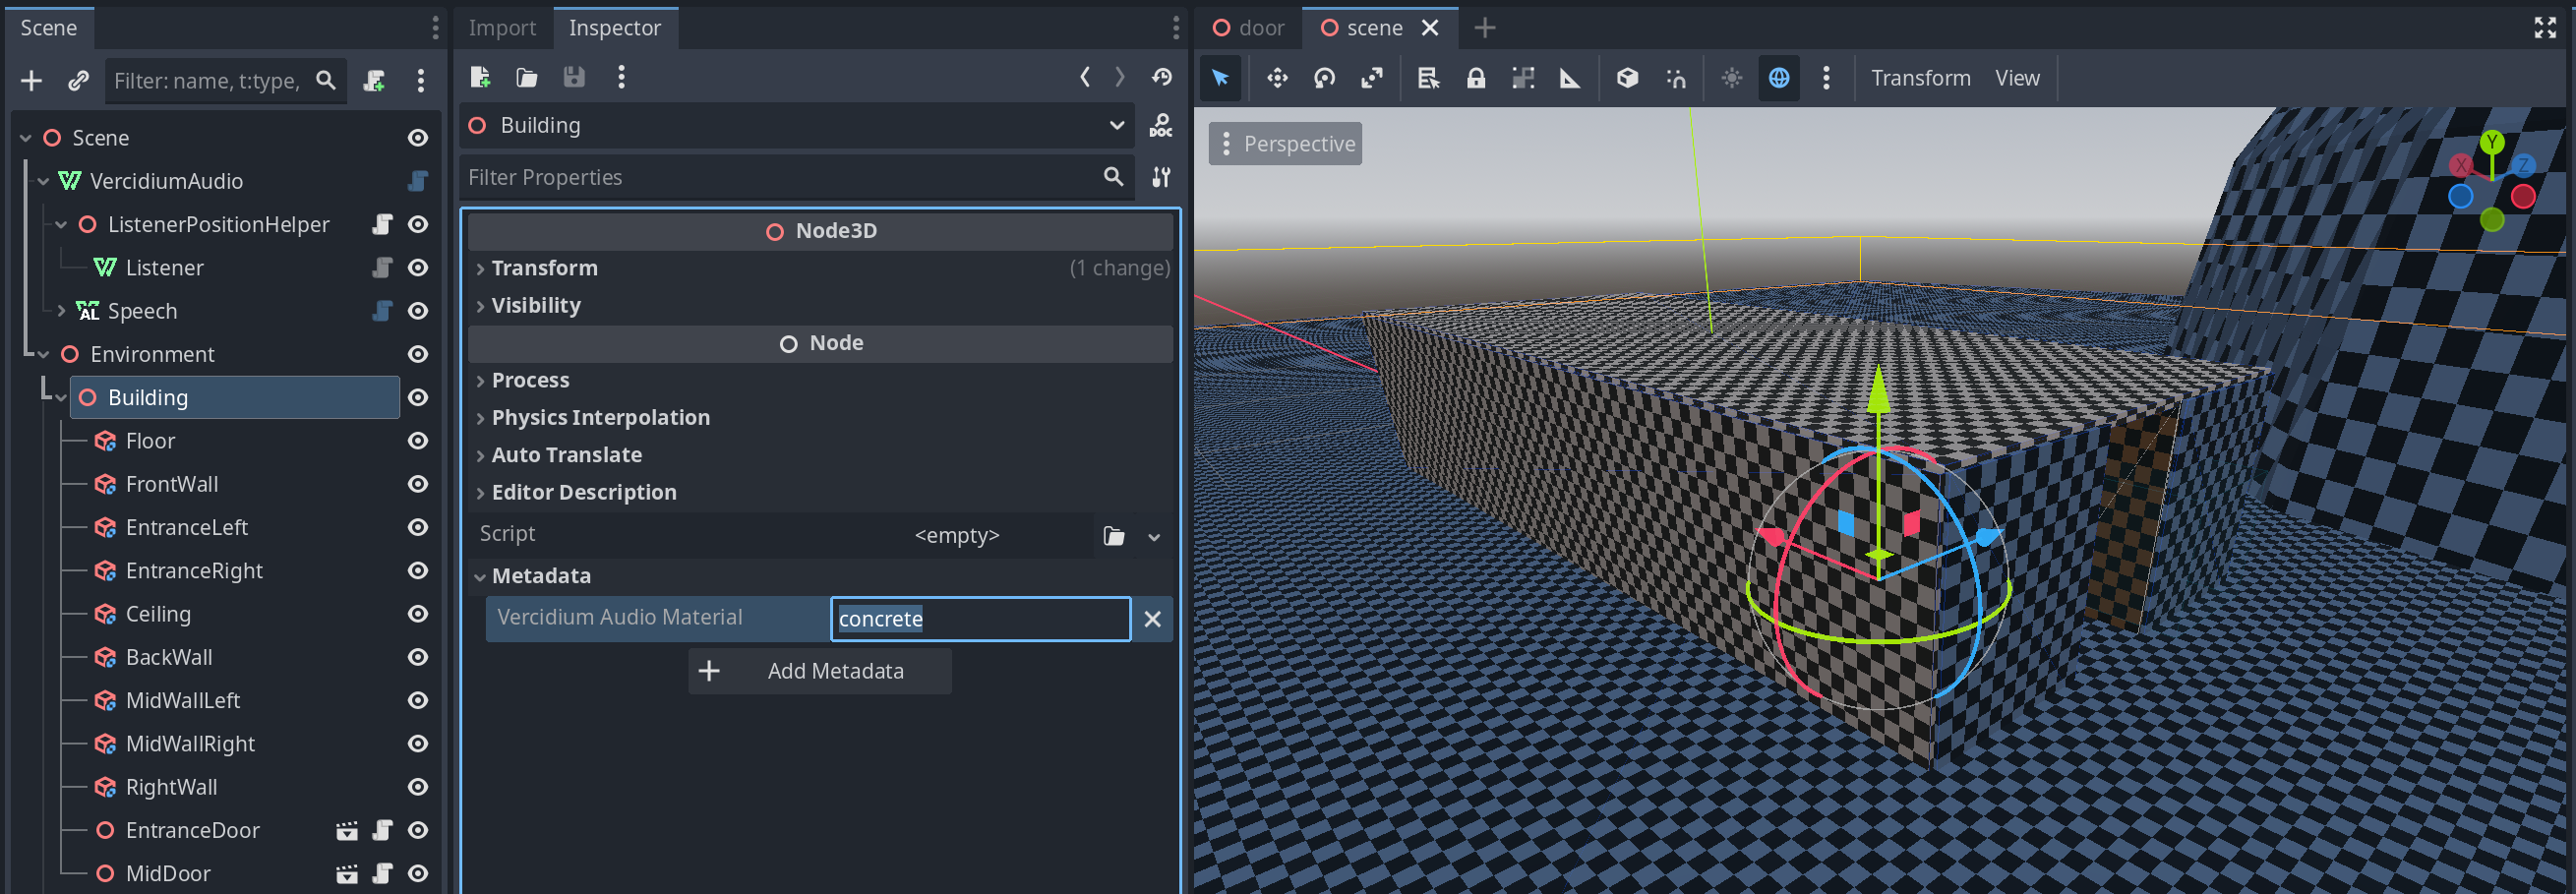Open Building node documentation

point(1161,125)
